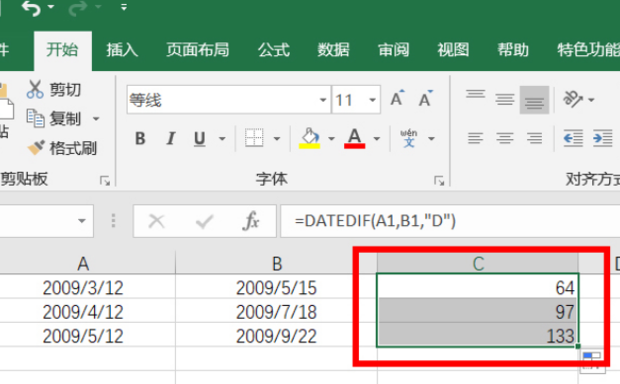This screenshot has width=620, height=384.
Task: Toggle Bold formatting
Action: [140, 139]
